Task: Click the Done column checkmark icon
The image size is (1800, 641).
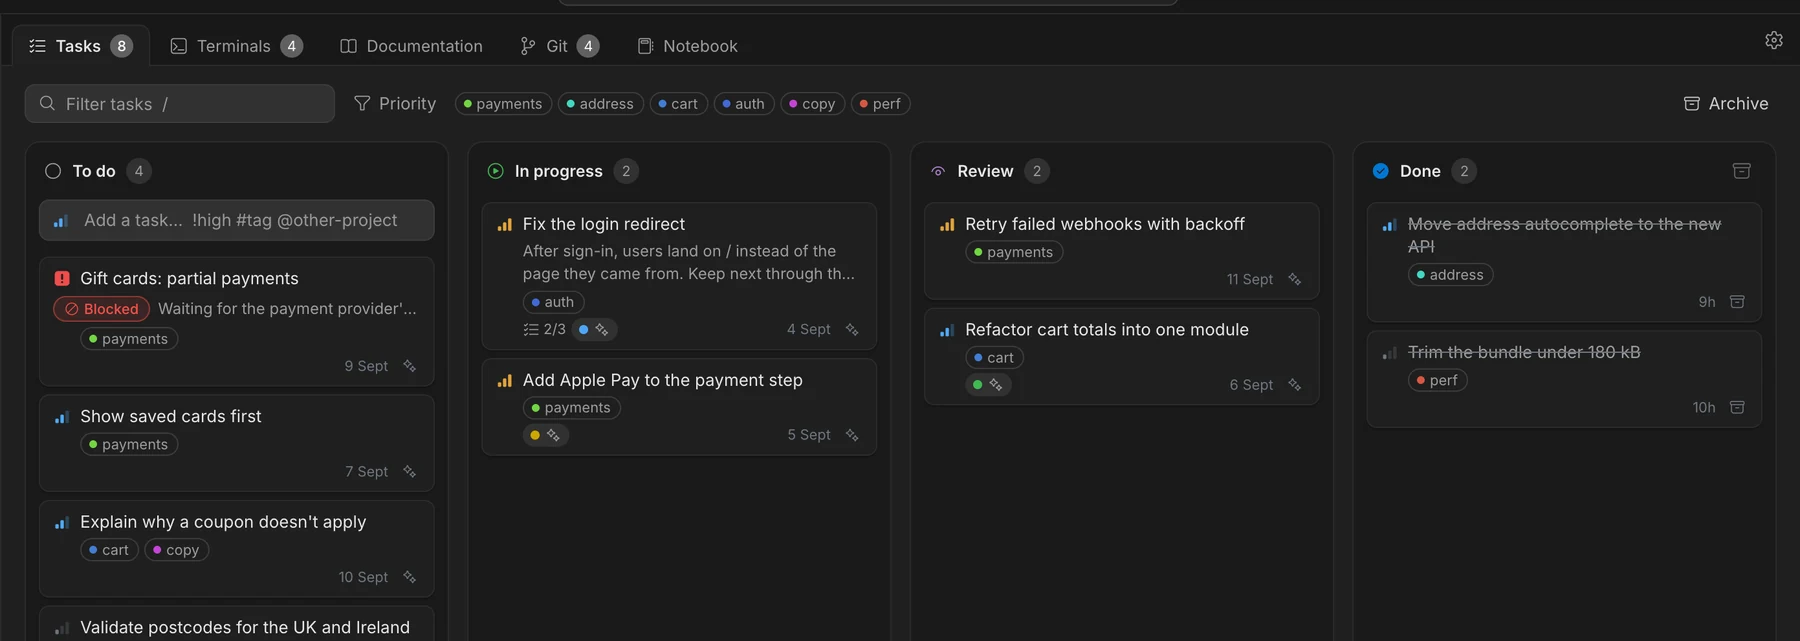Action: coord(1380,171)
